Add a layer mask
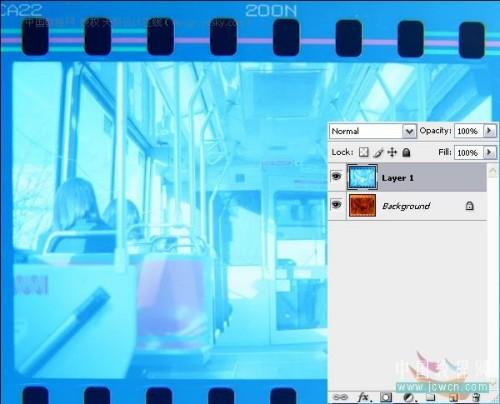This screenshot has width=500, height=404. (386, 397)
